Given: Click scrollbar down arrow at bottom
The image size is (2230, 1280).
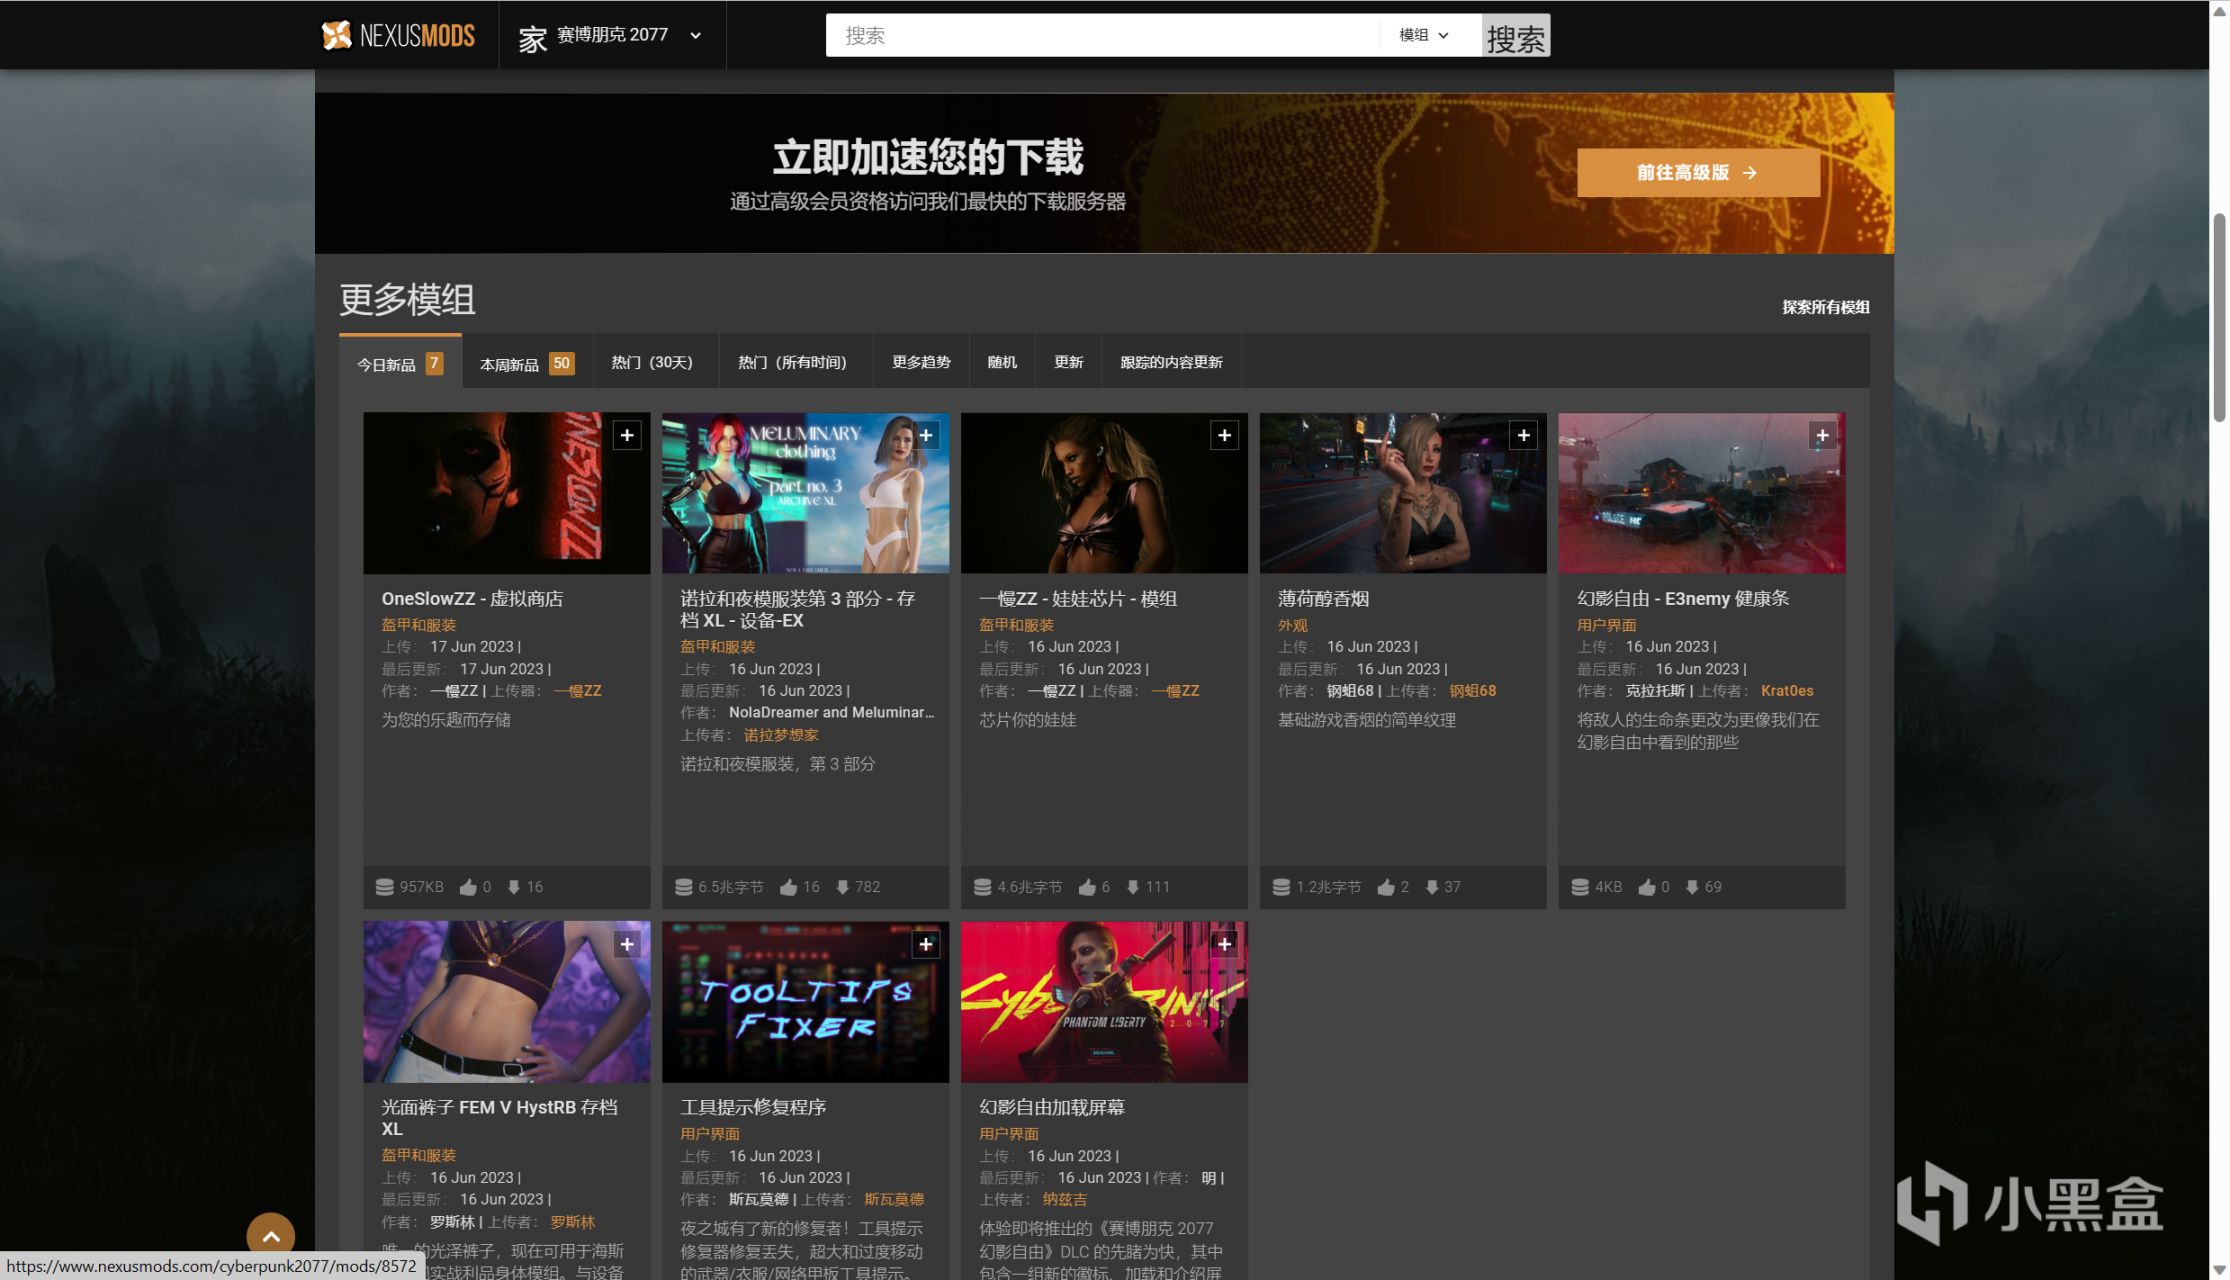Looking at the screenshot, I should point(2219,1270).
